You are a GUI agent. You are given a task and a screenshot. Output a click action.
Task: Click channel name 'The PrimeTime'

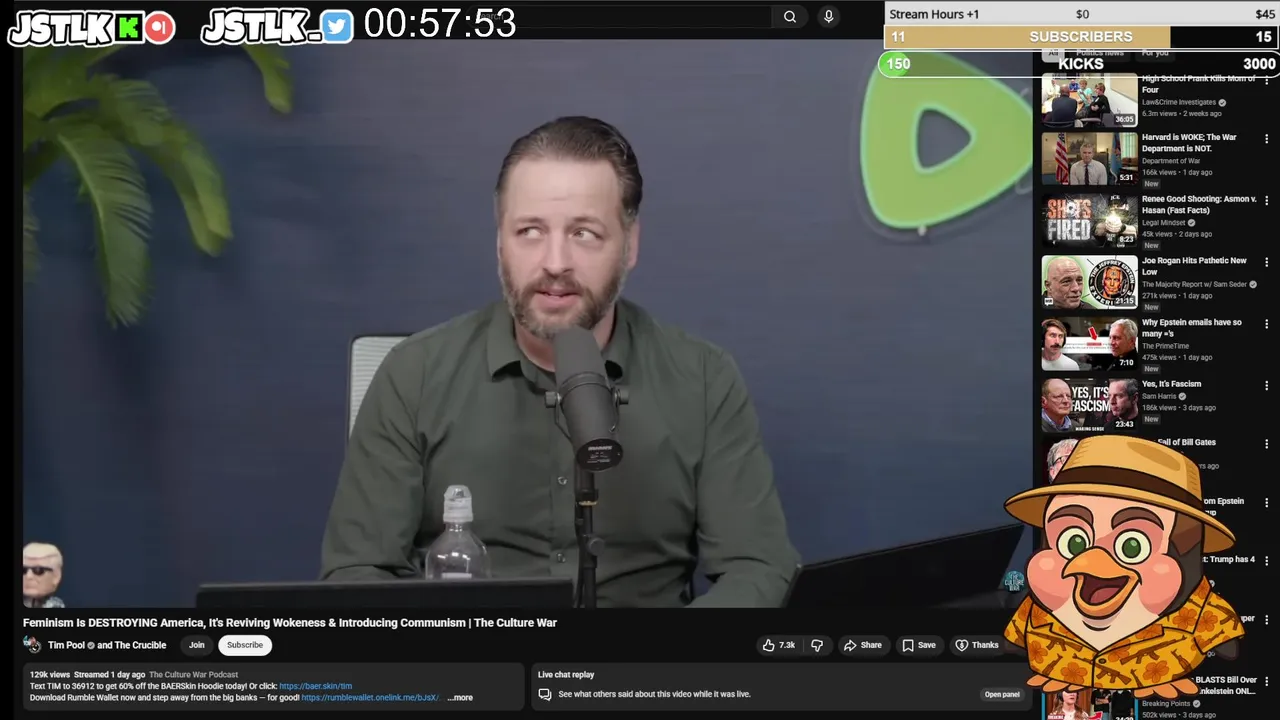coord(1165,346)
